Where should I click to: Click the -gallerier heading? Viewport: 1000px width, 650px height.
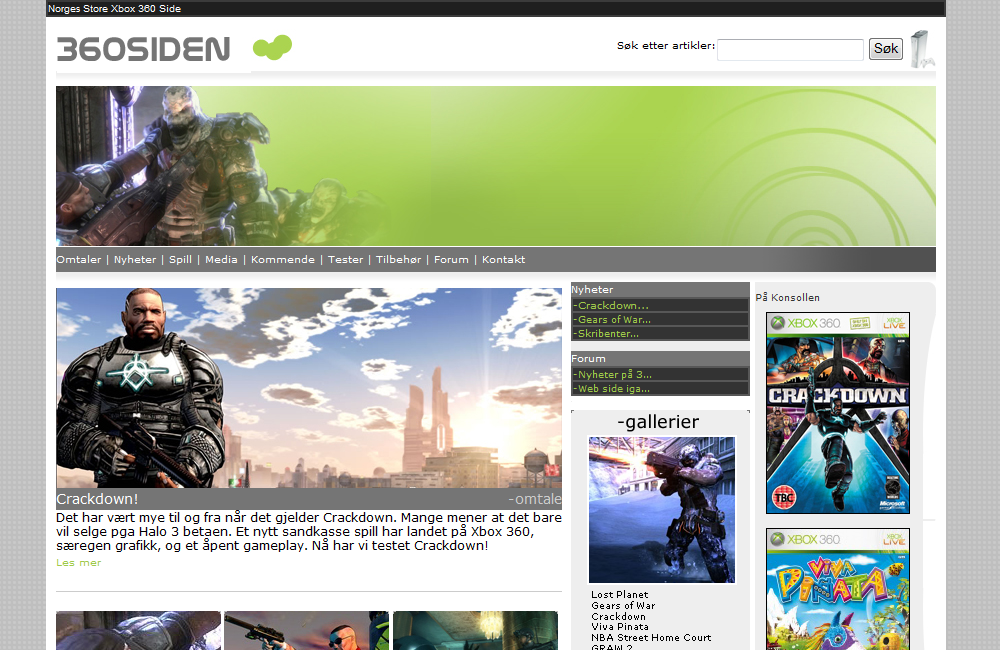[658, 422]
